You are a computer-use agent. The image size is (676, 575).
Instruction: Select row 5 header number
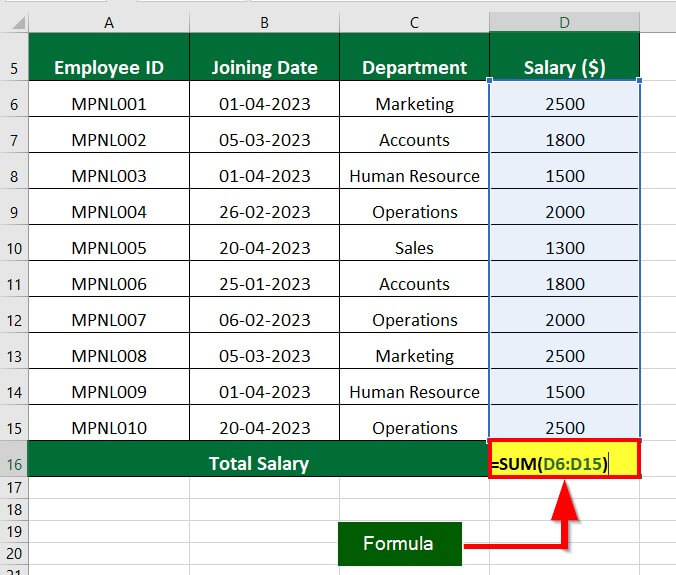point(14,68)
